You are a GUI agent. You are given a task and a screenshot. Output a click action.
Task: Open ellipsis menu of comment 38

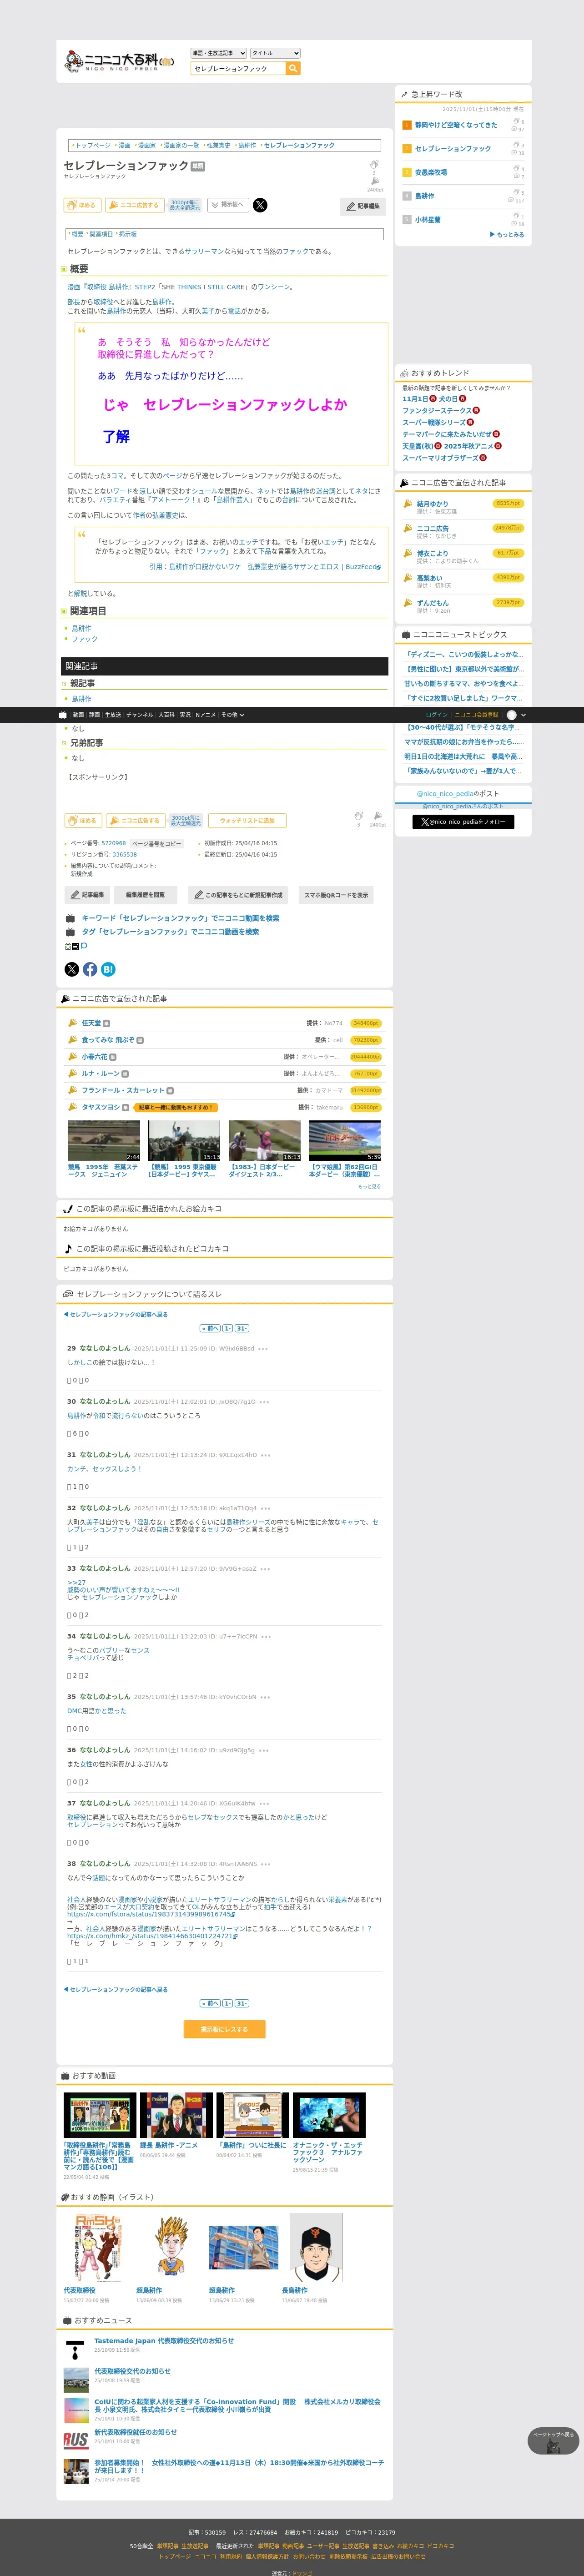click(x=265, y=1864)
